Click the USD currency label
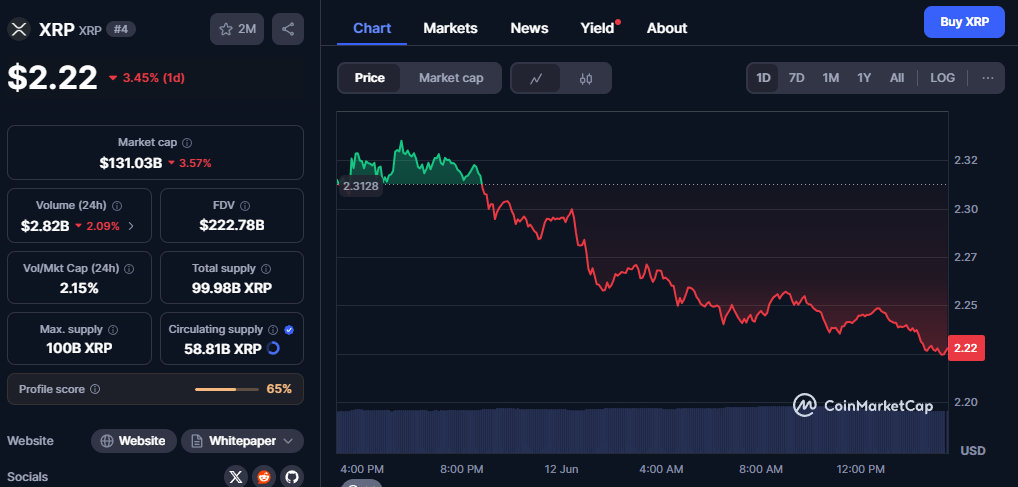 973,451
